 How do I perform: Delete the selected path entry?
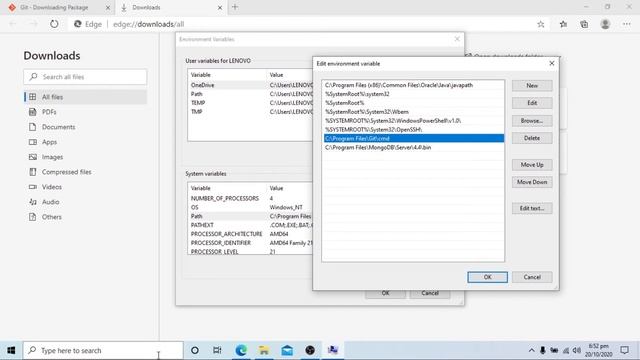(x=532, y=138)
